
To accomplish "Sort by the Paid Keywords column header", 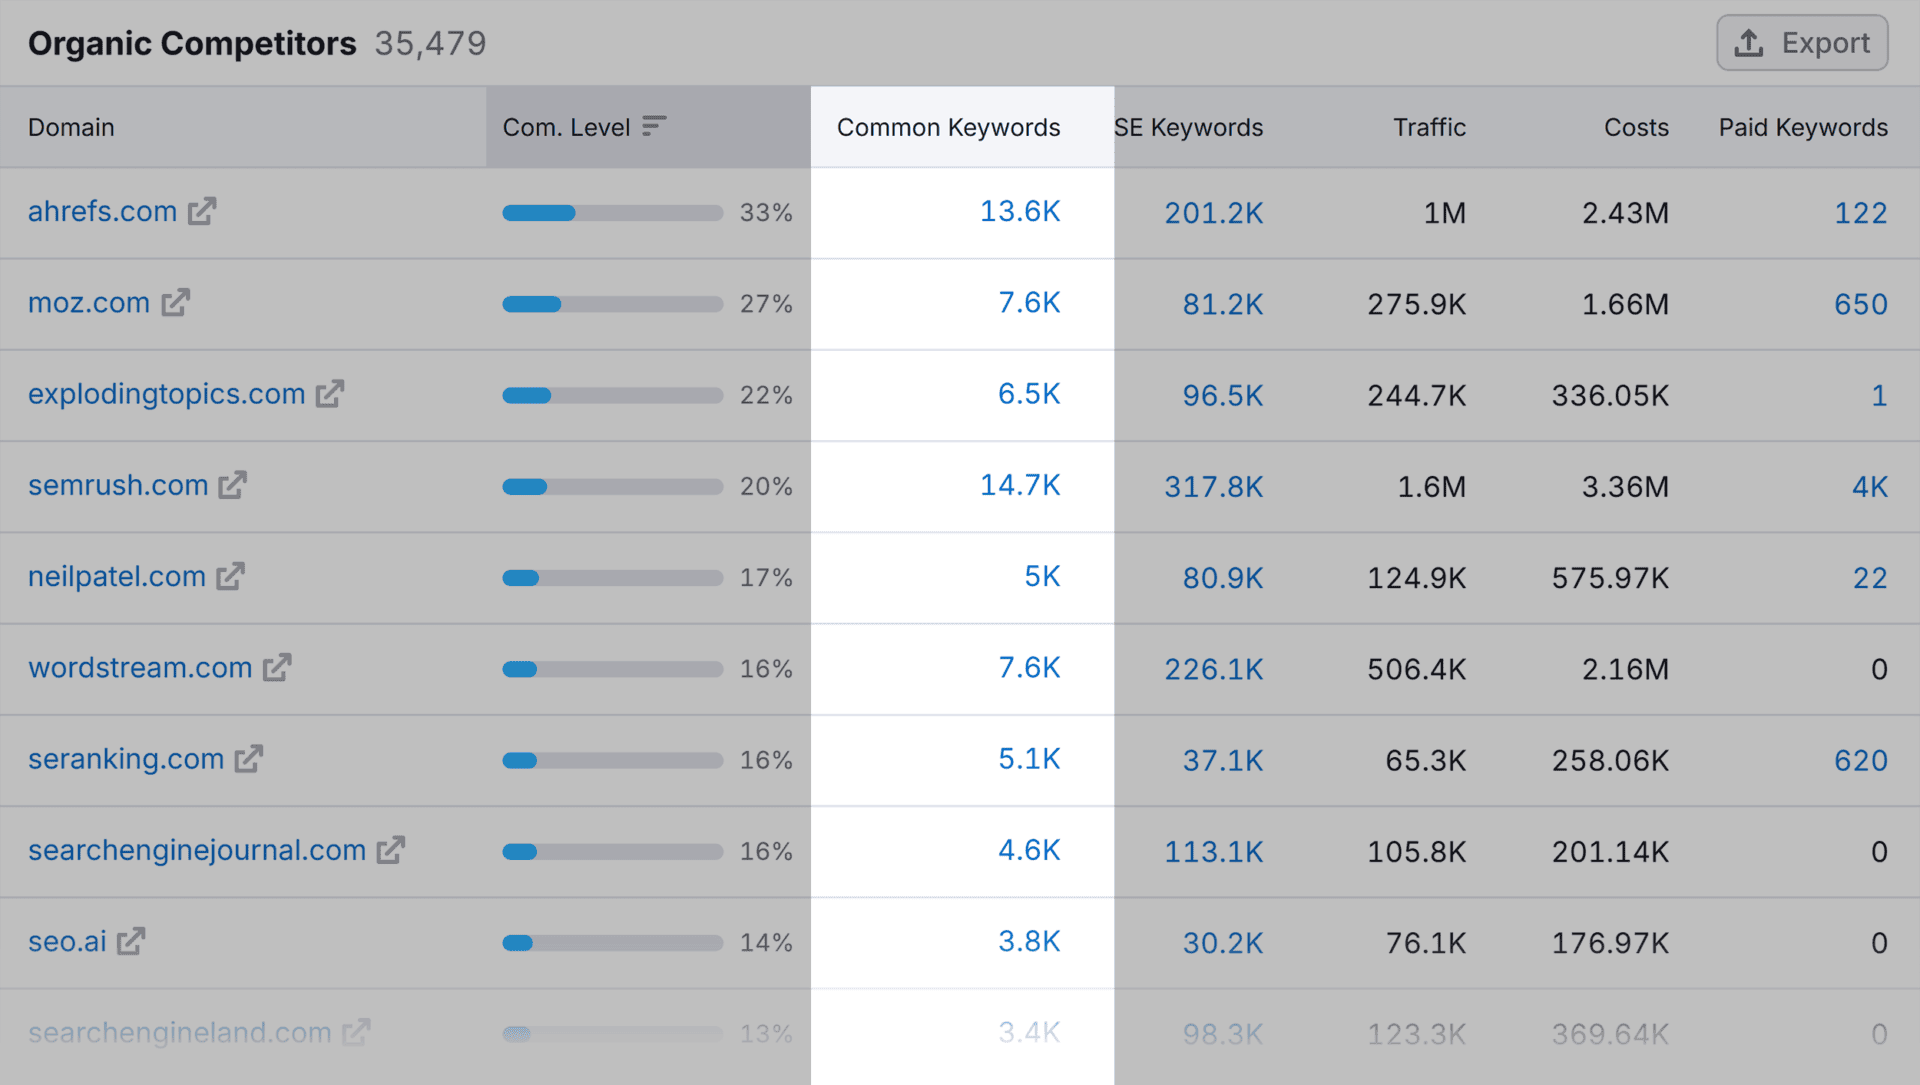I will pyautogui.click(x=1802, y=127).
